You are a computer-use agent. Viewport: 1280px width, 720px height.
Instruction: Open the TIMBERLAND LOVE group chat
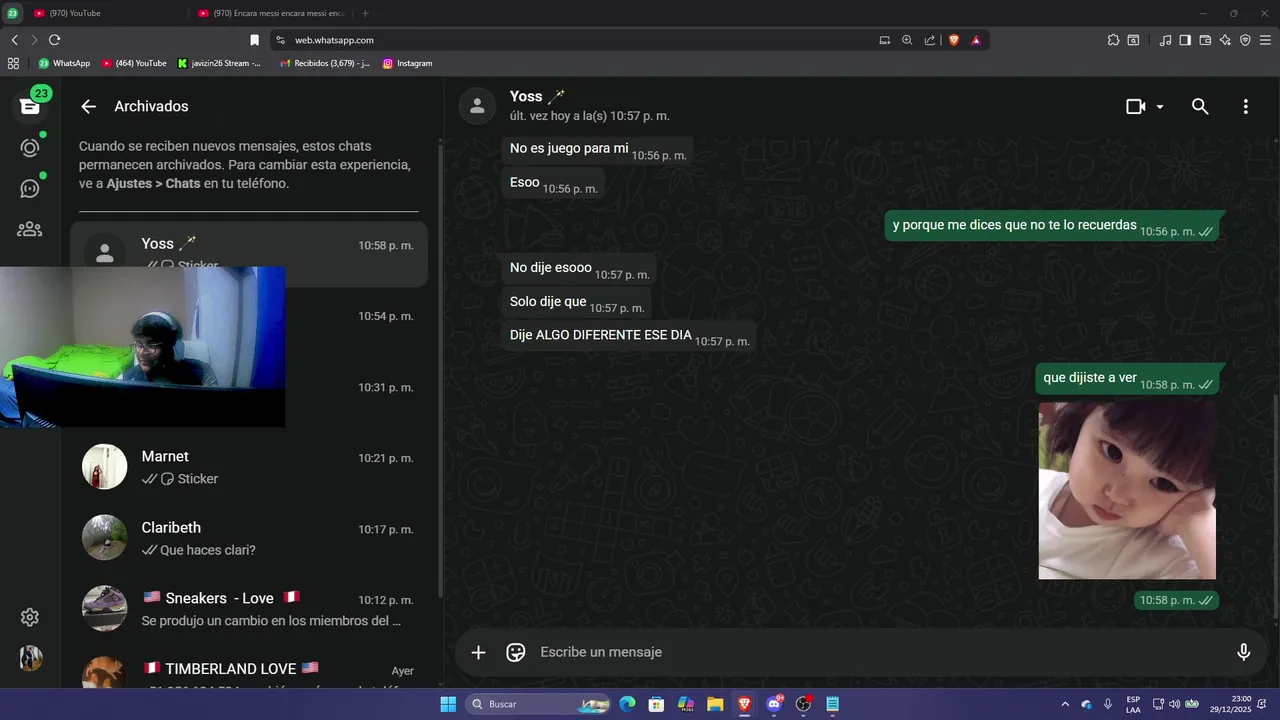pos(249,670)
